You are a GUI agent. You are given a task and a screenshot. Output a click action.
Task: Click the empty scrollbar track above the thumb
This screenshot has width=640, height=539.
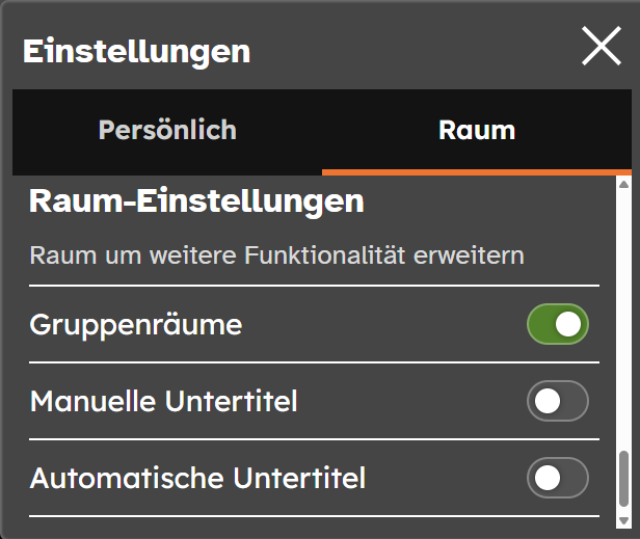(625, 320)
